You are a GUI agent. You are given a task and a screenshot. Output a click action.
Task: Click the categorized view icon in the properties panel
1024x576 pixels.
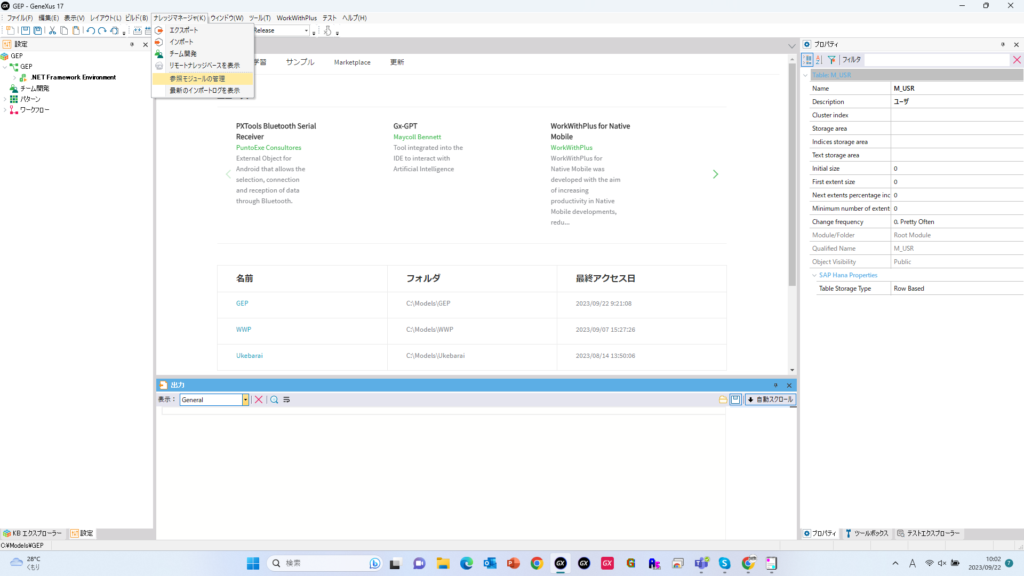click(x=808, y=60)
